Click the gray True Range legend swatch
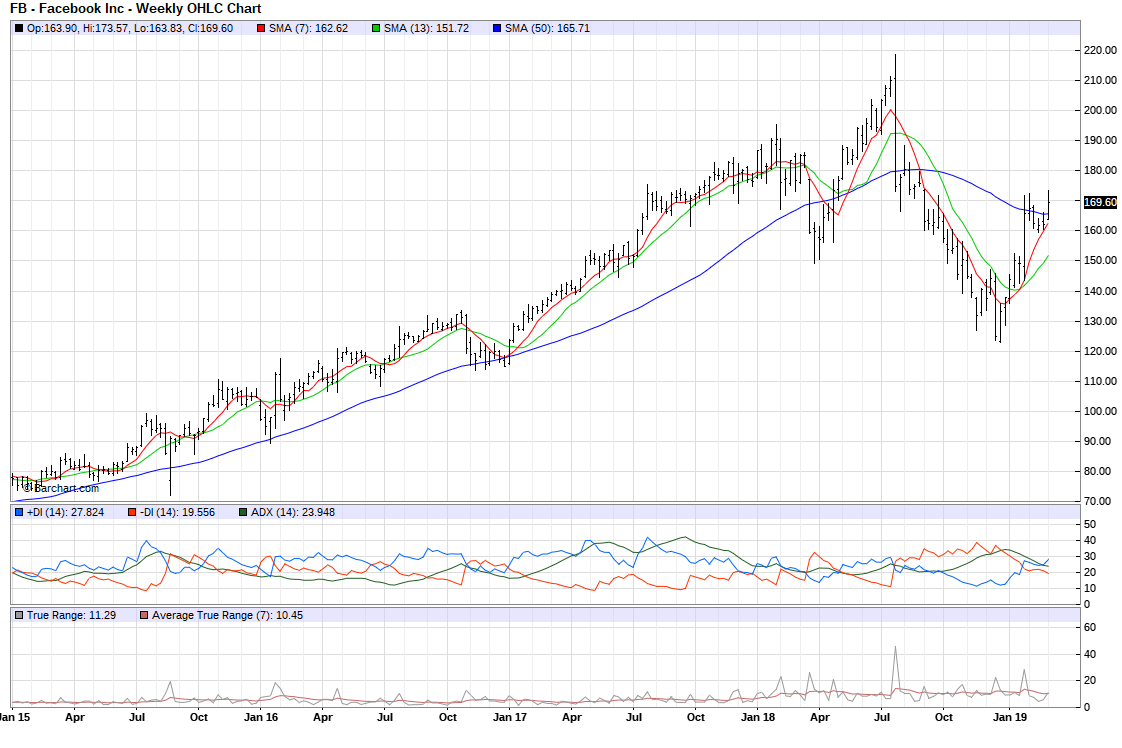 [x=19, y=616]
